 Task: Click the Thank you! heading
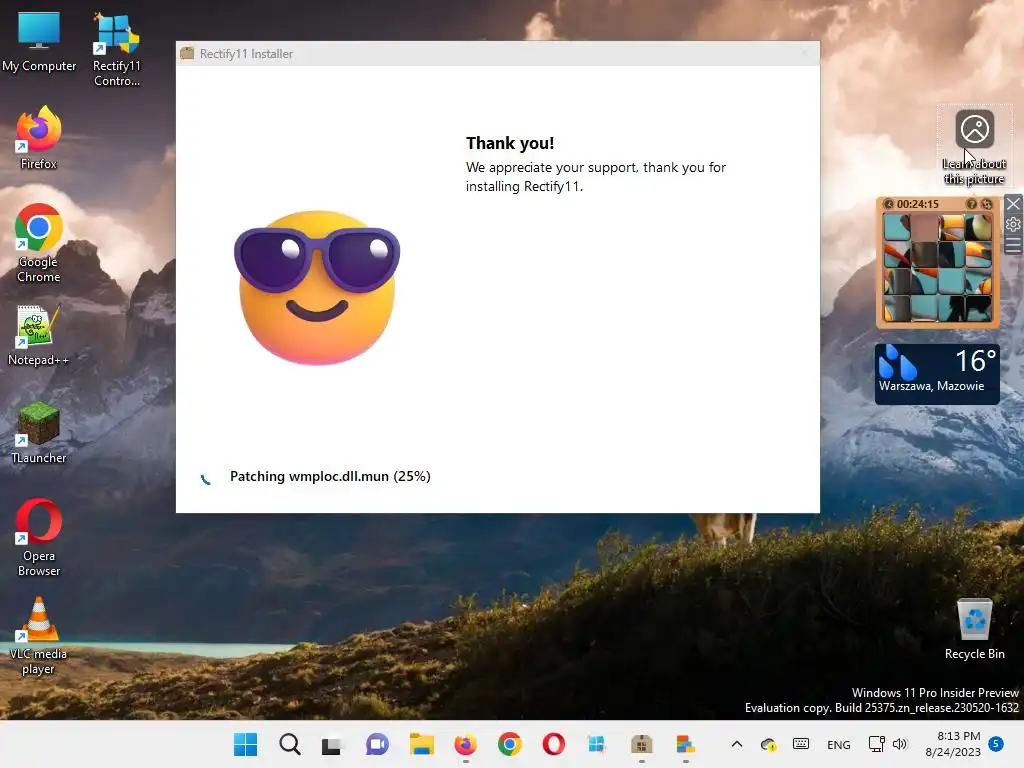tap(510, 143)
